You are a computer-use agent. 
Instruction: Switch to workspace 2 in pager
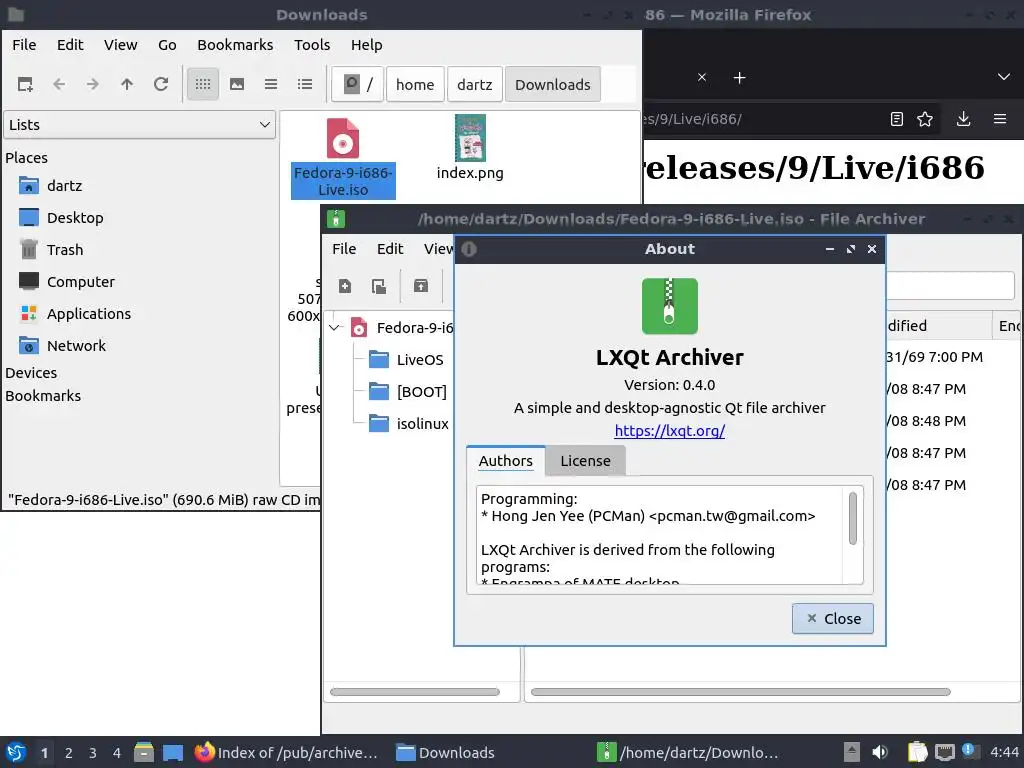68,752
